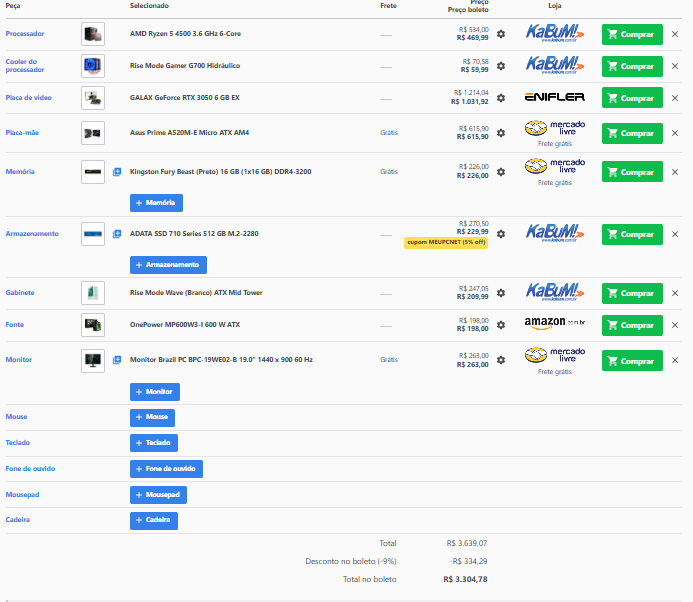
Task: Open the Fonte category link
Action: 15,325
